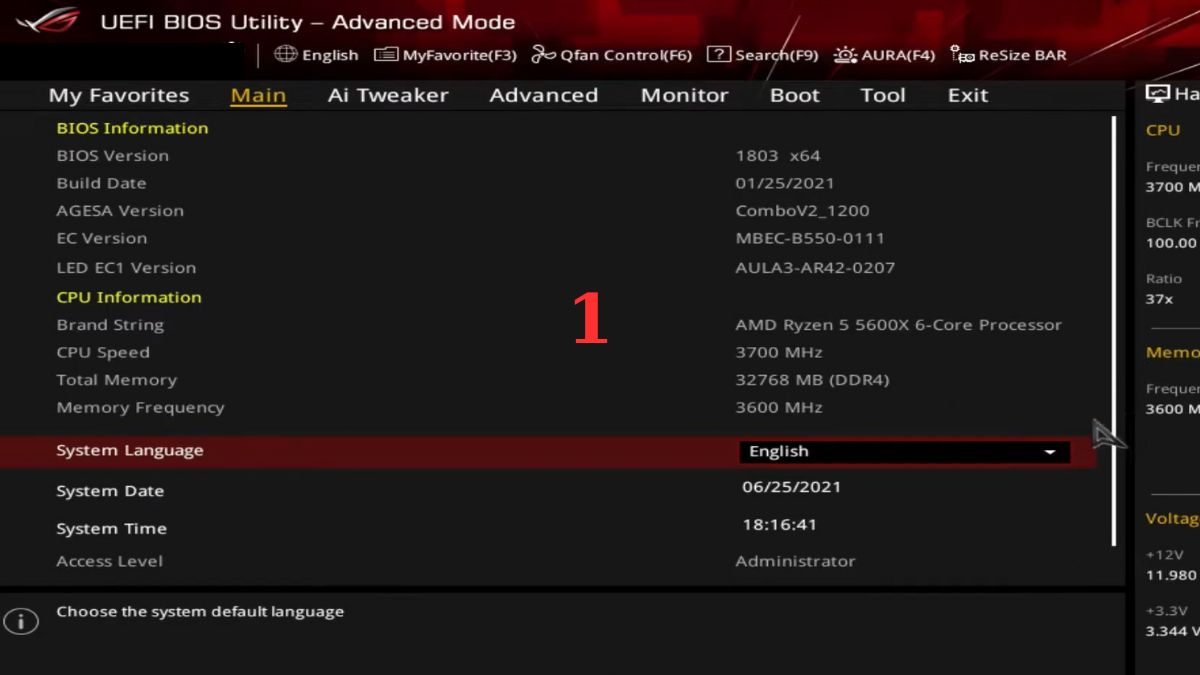Click the BIOS Version label
The height and width of the screenshot is (675, 1200).
coord(113,156)
